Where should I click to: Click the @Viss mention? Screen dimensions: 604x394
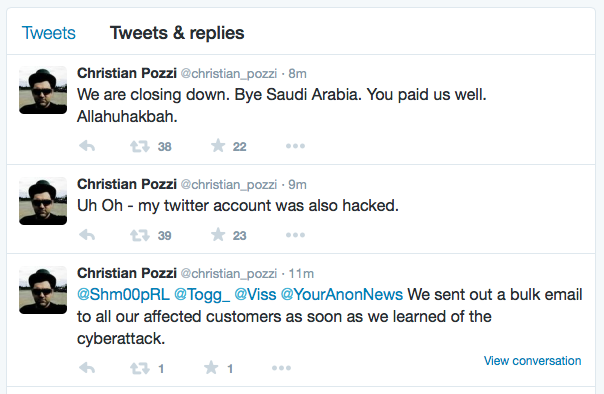255,295
